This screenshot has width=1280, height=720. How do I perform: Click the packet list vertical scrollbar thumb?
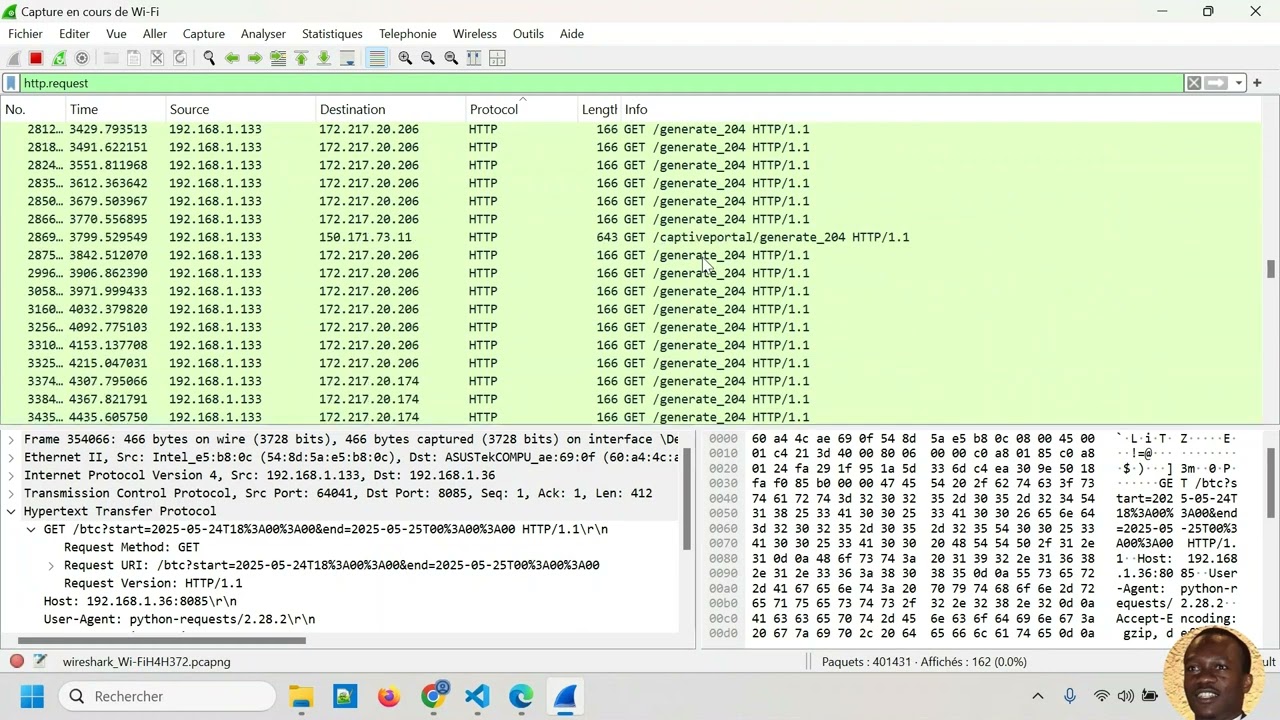coord(1271,269)
